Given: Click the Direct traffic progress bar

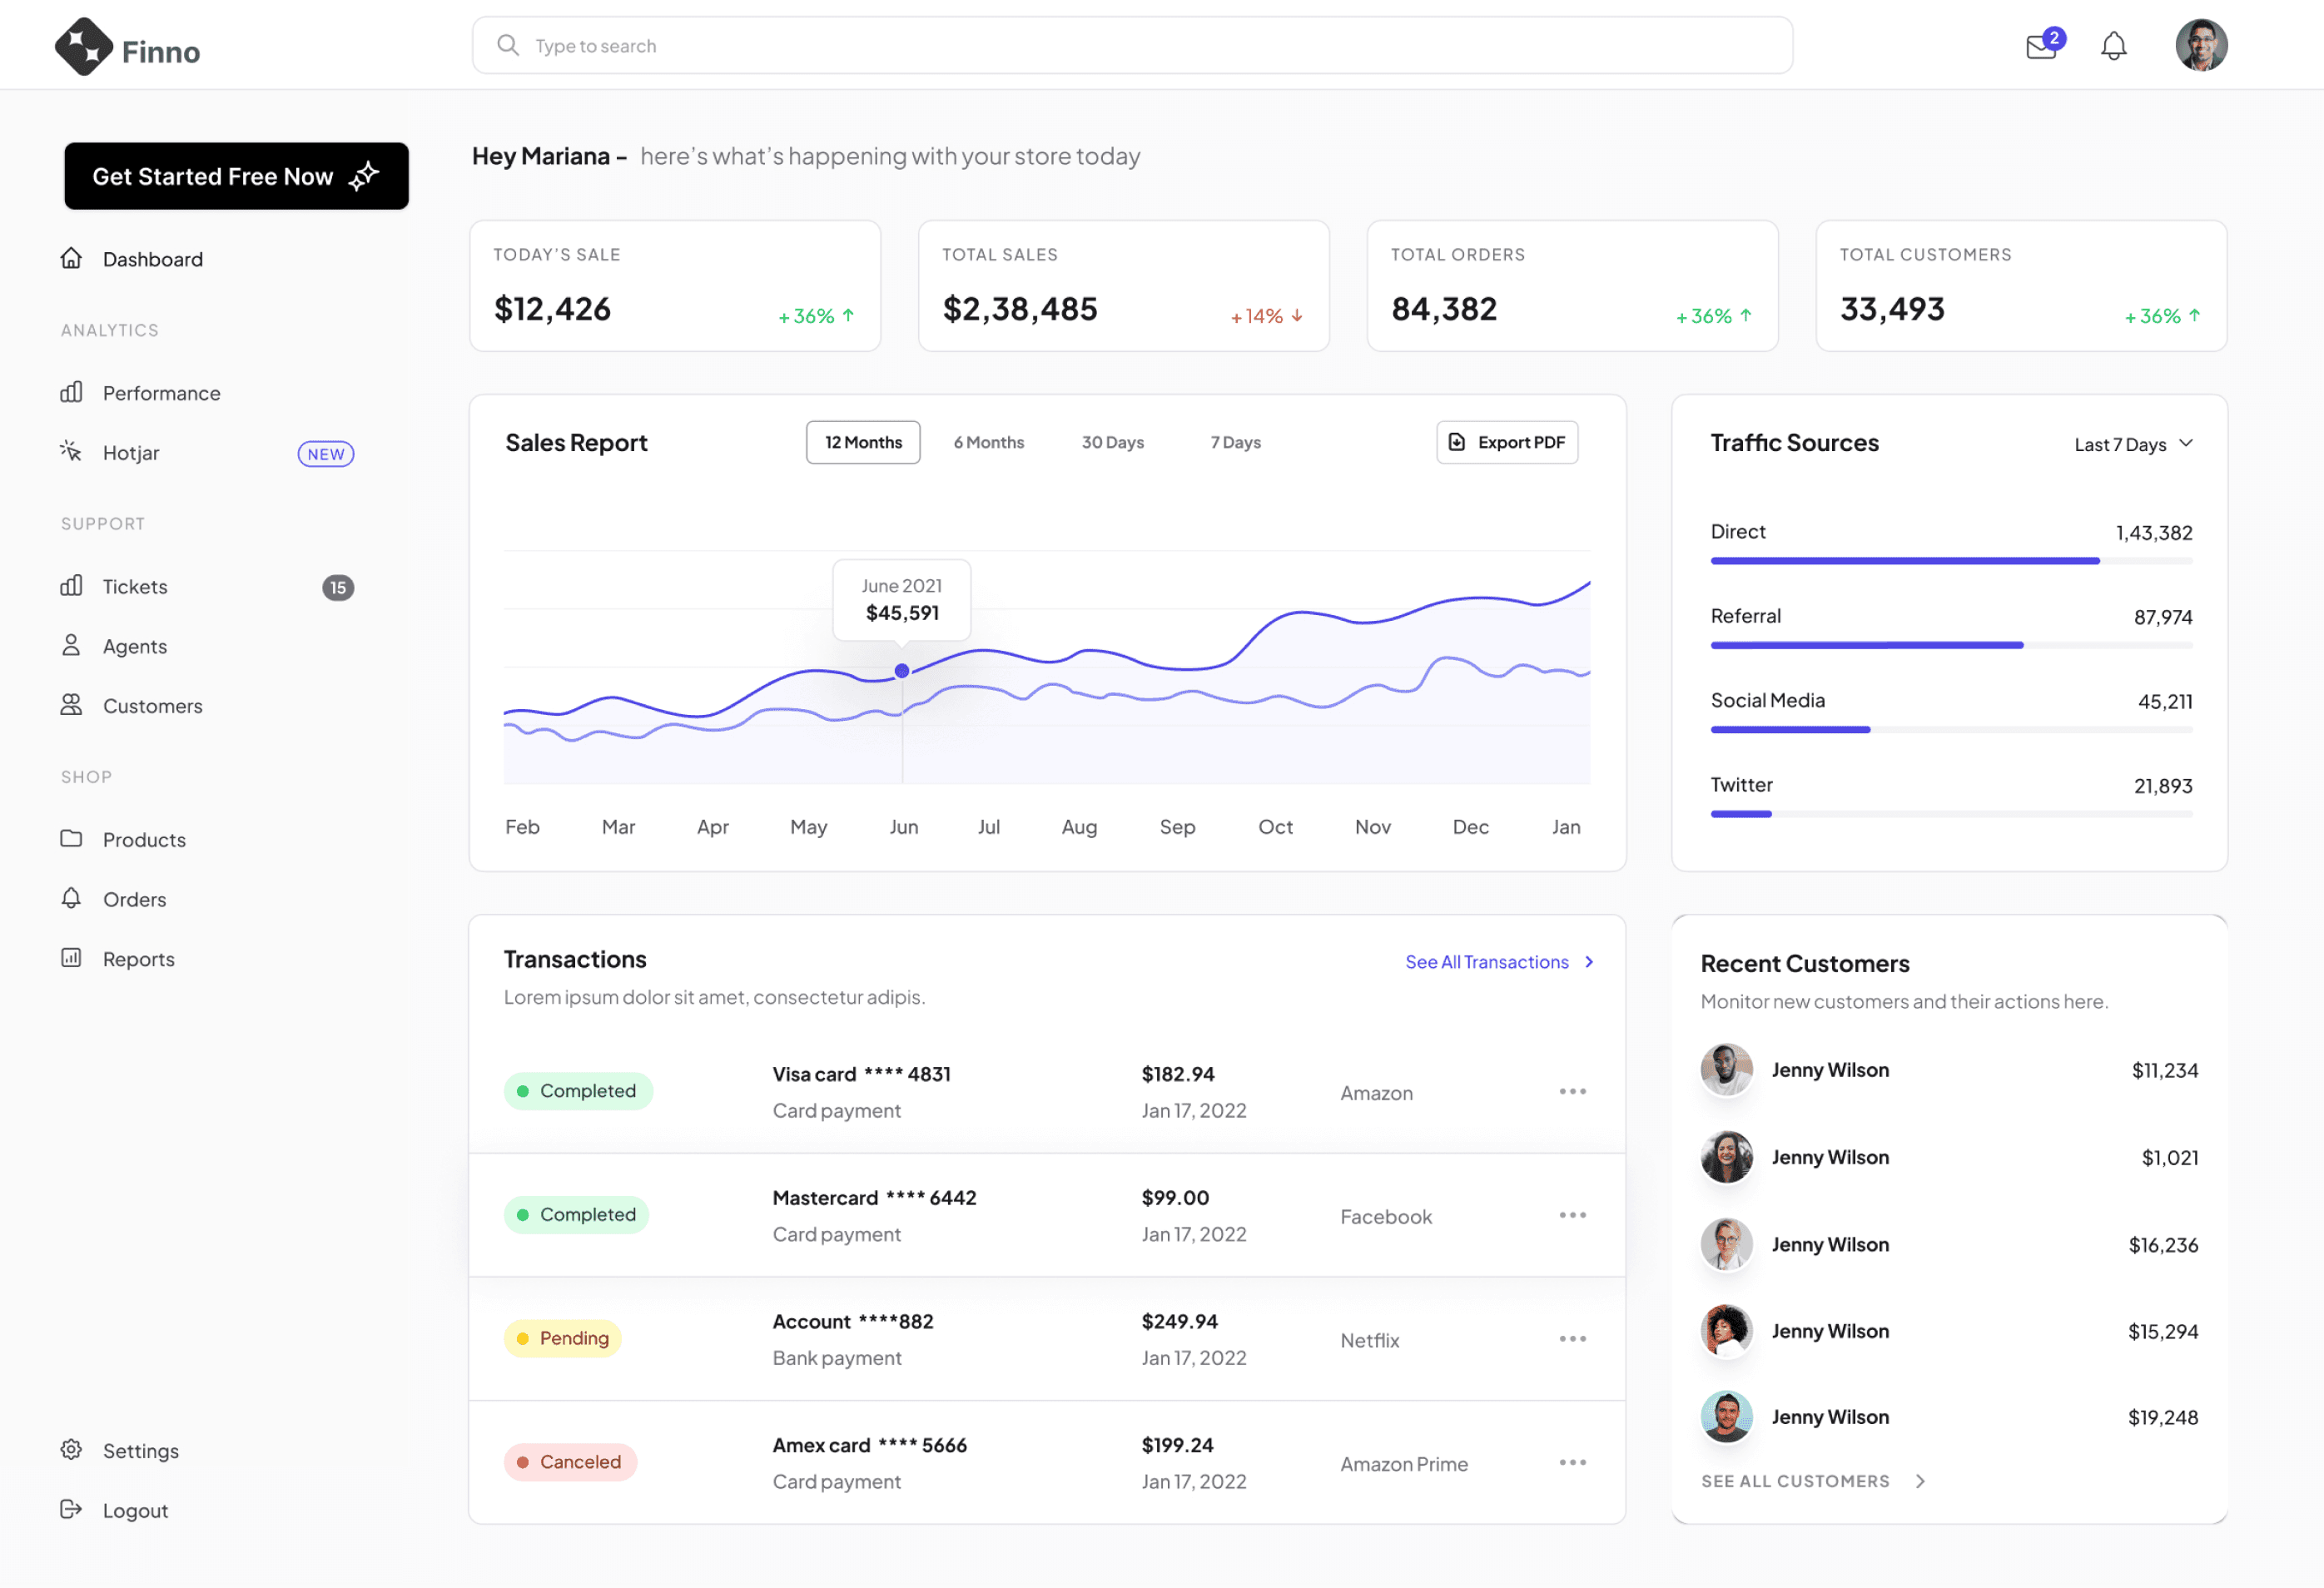Looking at the screenshot, I should point(1951,561).
